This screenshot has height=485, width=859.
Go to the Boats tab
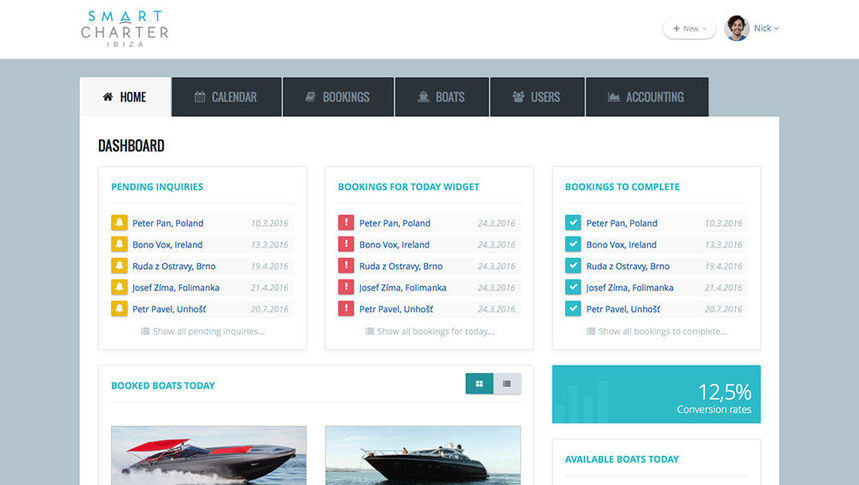pyautogui.click(x=441, y=97)
